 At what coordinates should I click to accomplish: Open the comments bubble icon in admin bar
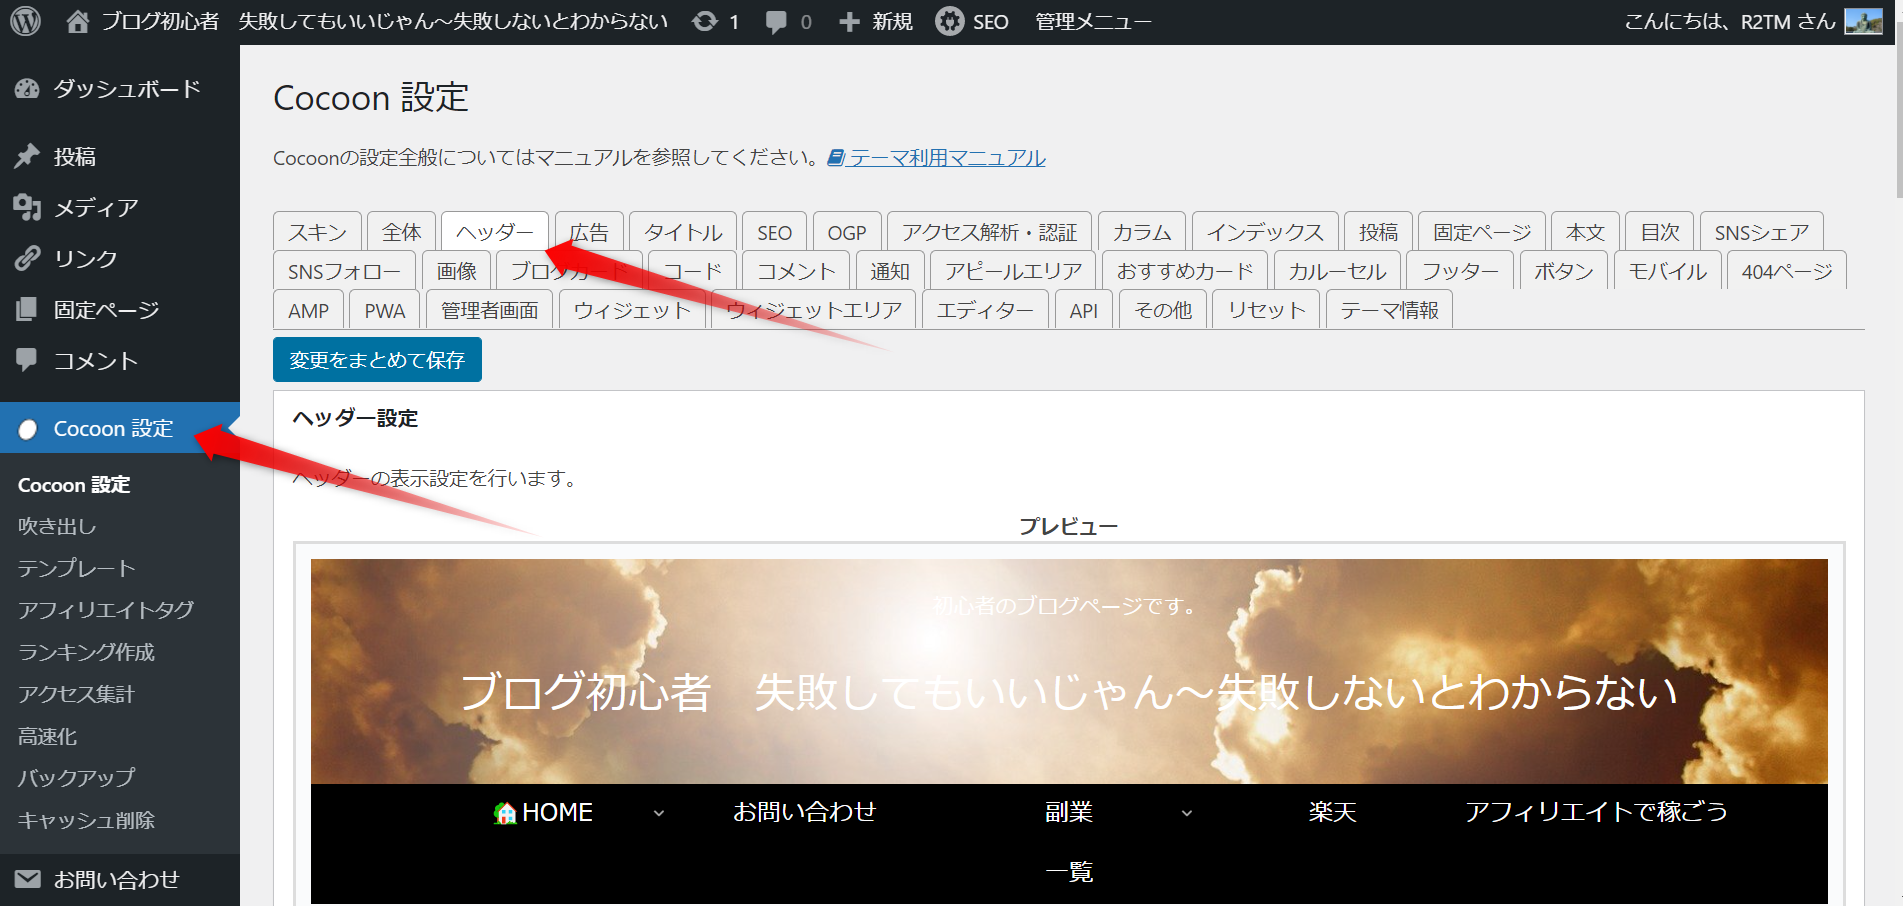coord(776,21)
